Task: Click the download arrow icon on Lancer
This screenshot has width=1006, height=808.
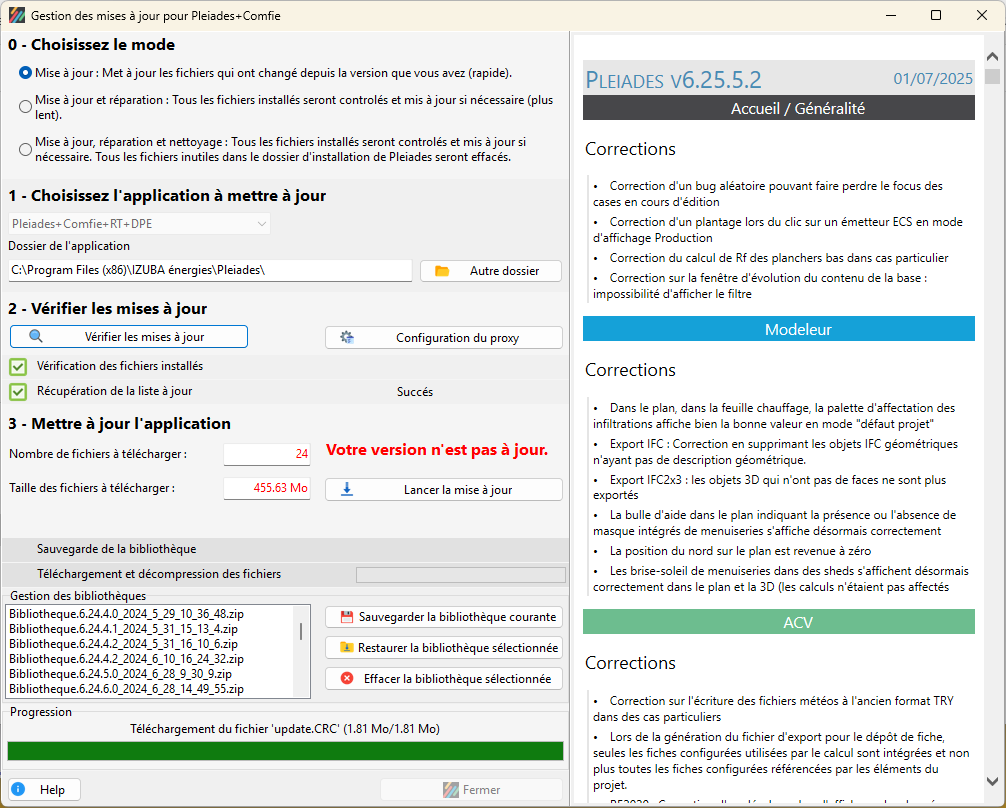Action: pyautogui.click(x=347, y=489)
